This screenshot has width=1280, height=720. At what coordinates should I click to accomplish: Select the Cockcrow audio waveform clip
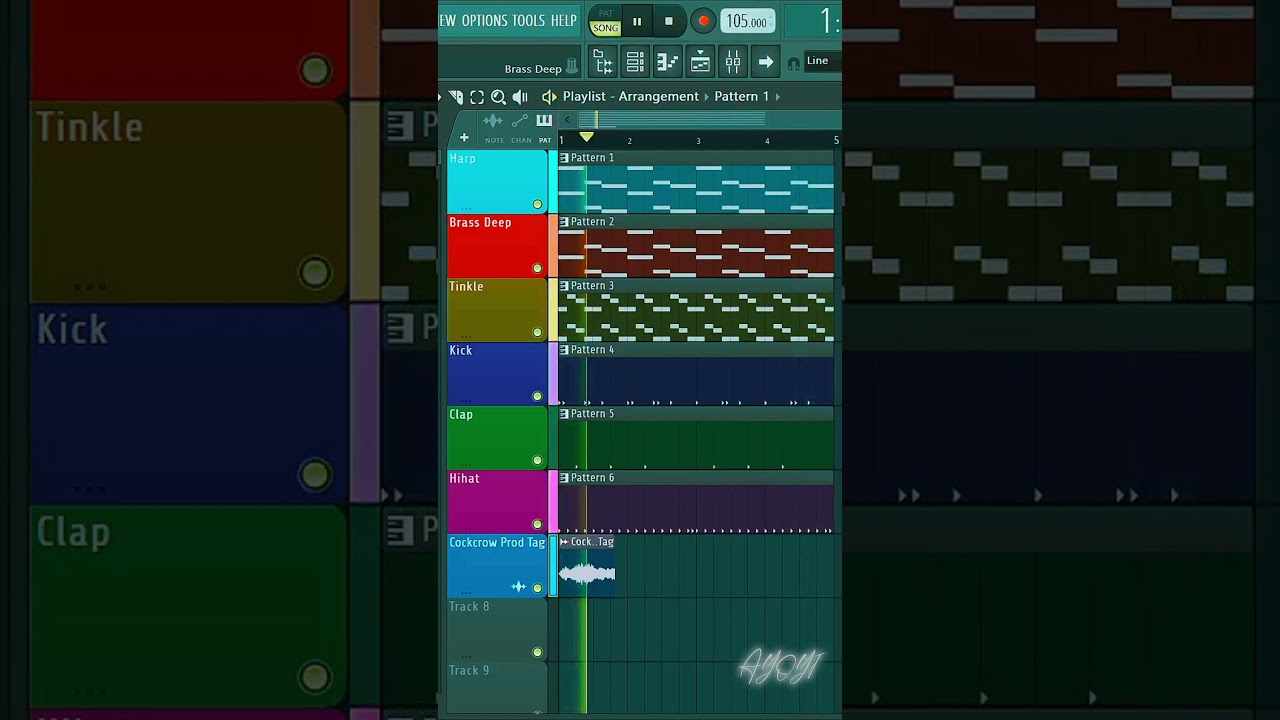[587, 573]
